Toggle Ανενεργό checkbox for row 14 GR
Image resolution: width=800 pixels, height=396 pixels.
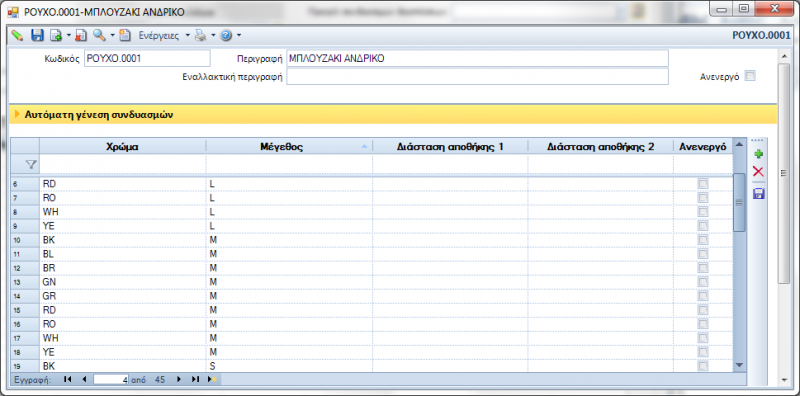click(x=703, y=295)
